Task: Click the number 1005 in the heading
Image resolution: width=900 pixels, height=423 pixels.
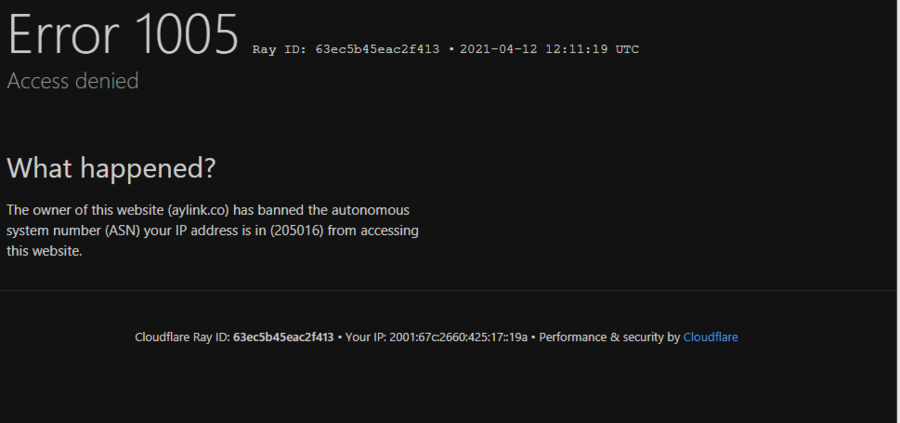Action: point(186,37)
